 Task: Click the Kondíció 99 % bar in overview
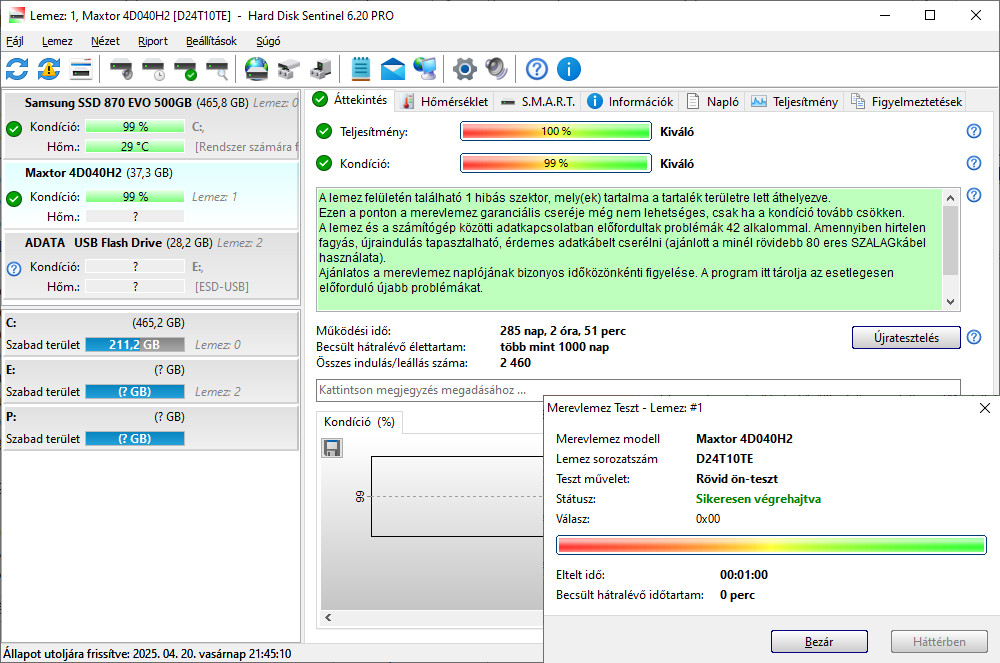click(555, 163)
